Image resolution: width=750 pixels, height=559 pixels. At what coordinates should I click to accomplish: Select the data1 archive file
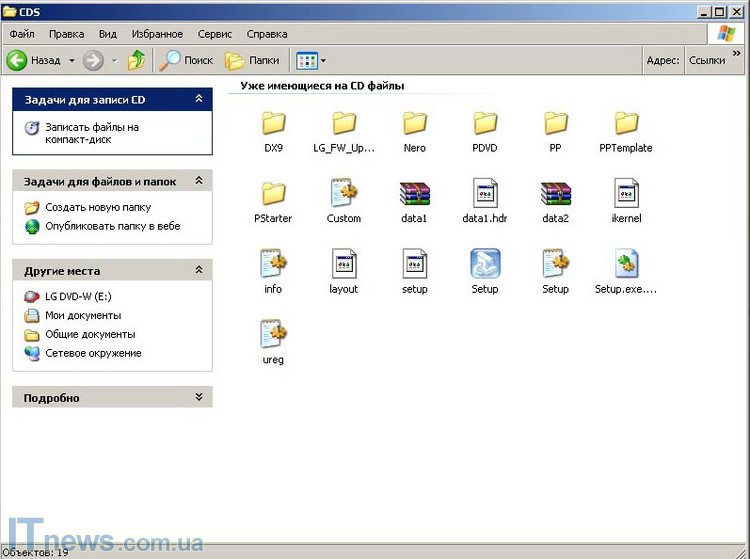[x=414, y=194]
